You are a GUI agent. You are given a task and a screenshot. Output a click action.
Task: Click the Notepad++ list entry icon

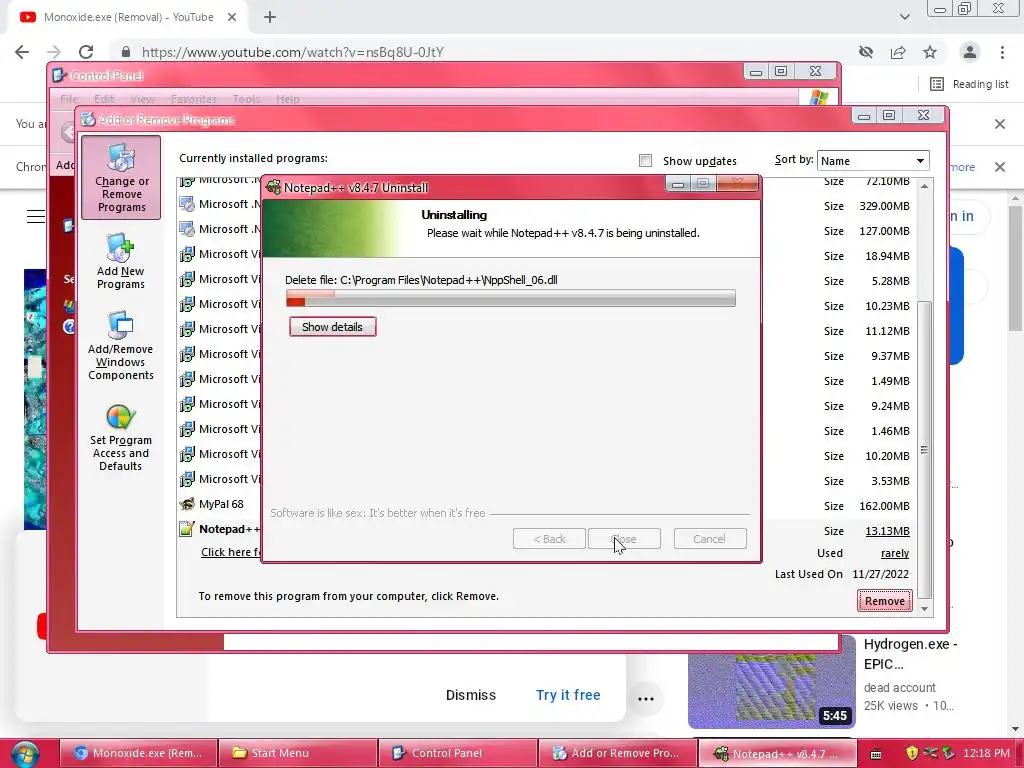(187, 529)
